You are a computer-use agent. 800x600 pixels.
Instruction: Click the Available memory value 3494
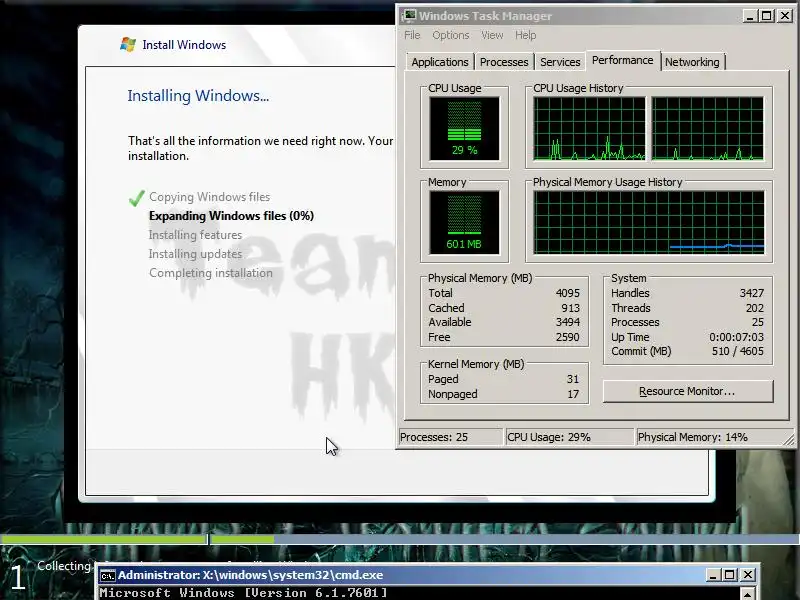point(567,322)
